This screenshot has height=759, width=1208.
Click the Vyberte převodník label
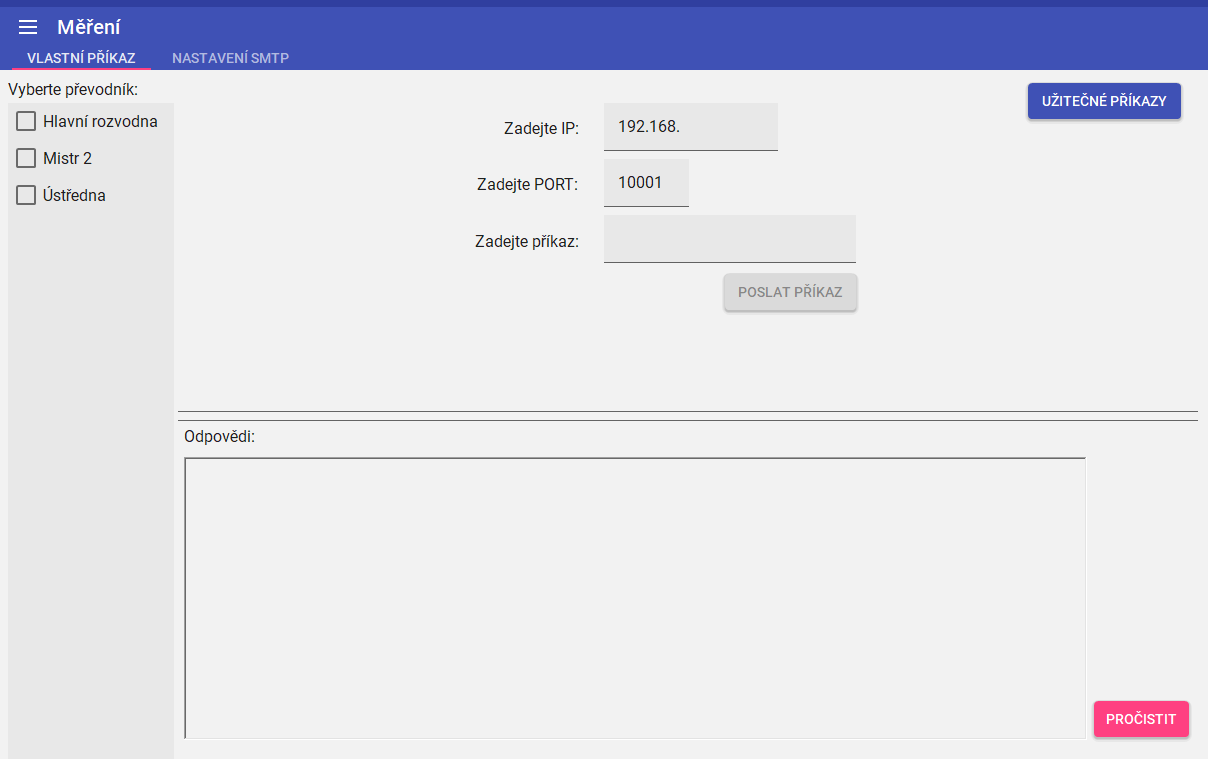click(x=73, y=90)
